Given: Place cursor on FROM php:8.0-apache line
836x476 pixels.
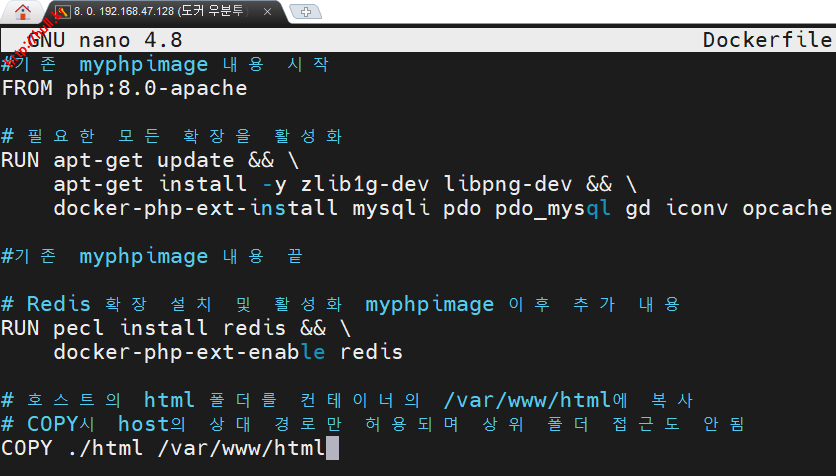Looking at the screenshot, I should [x=124, y=88].
